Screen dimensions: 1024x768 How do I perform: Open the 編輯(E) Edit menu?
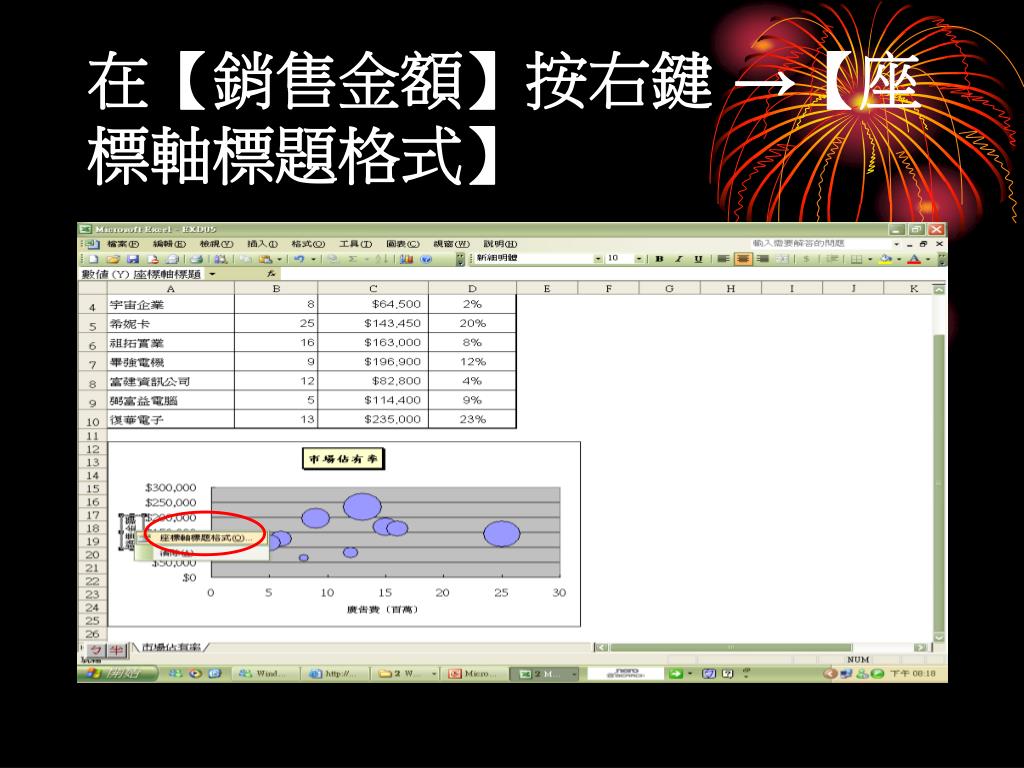pos(169,244)
